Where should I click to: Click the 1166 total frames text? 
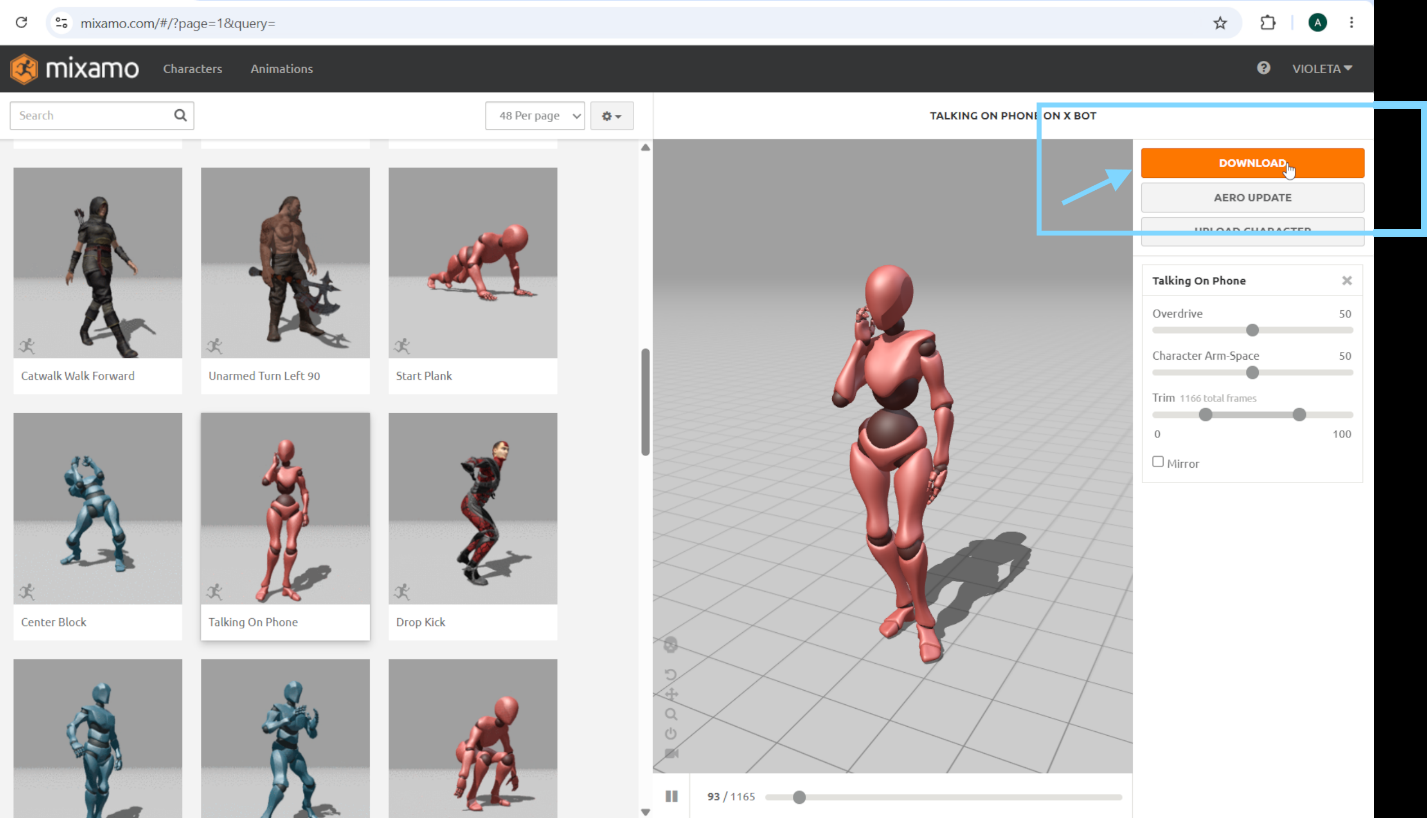1218,398
